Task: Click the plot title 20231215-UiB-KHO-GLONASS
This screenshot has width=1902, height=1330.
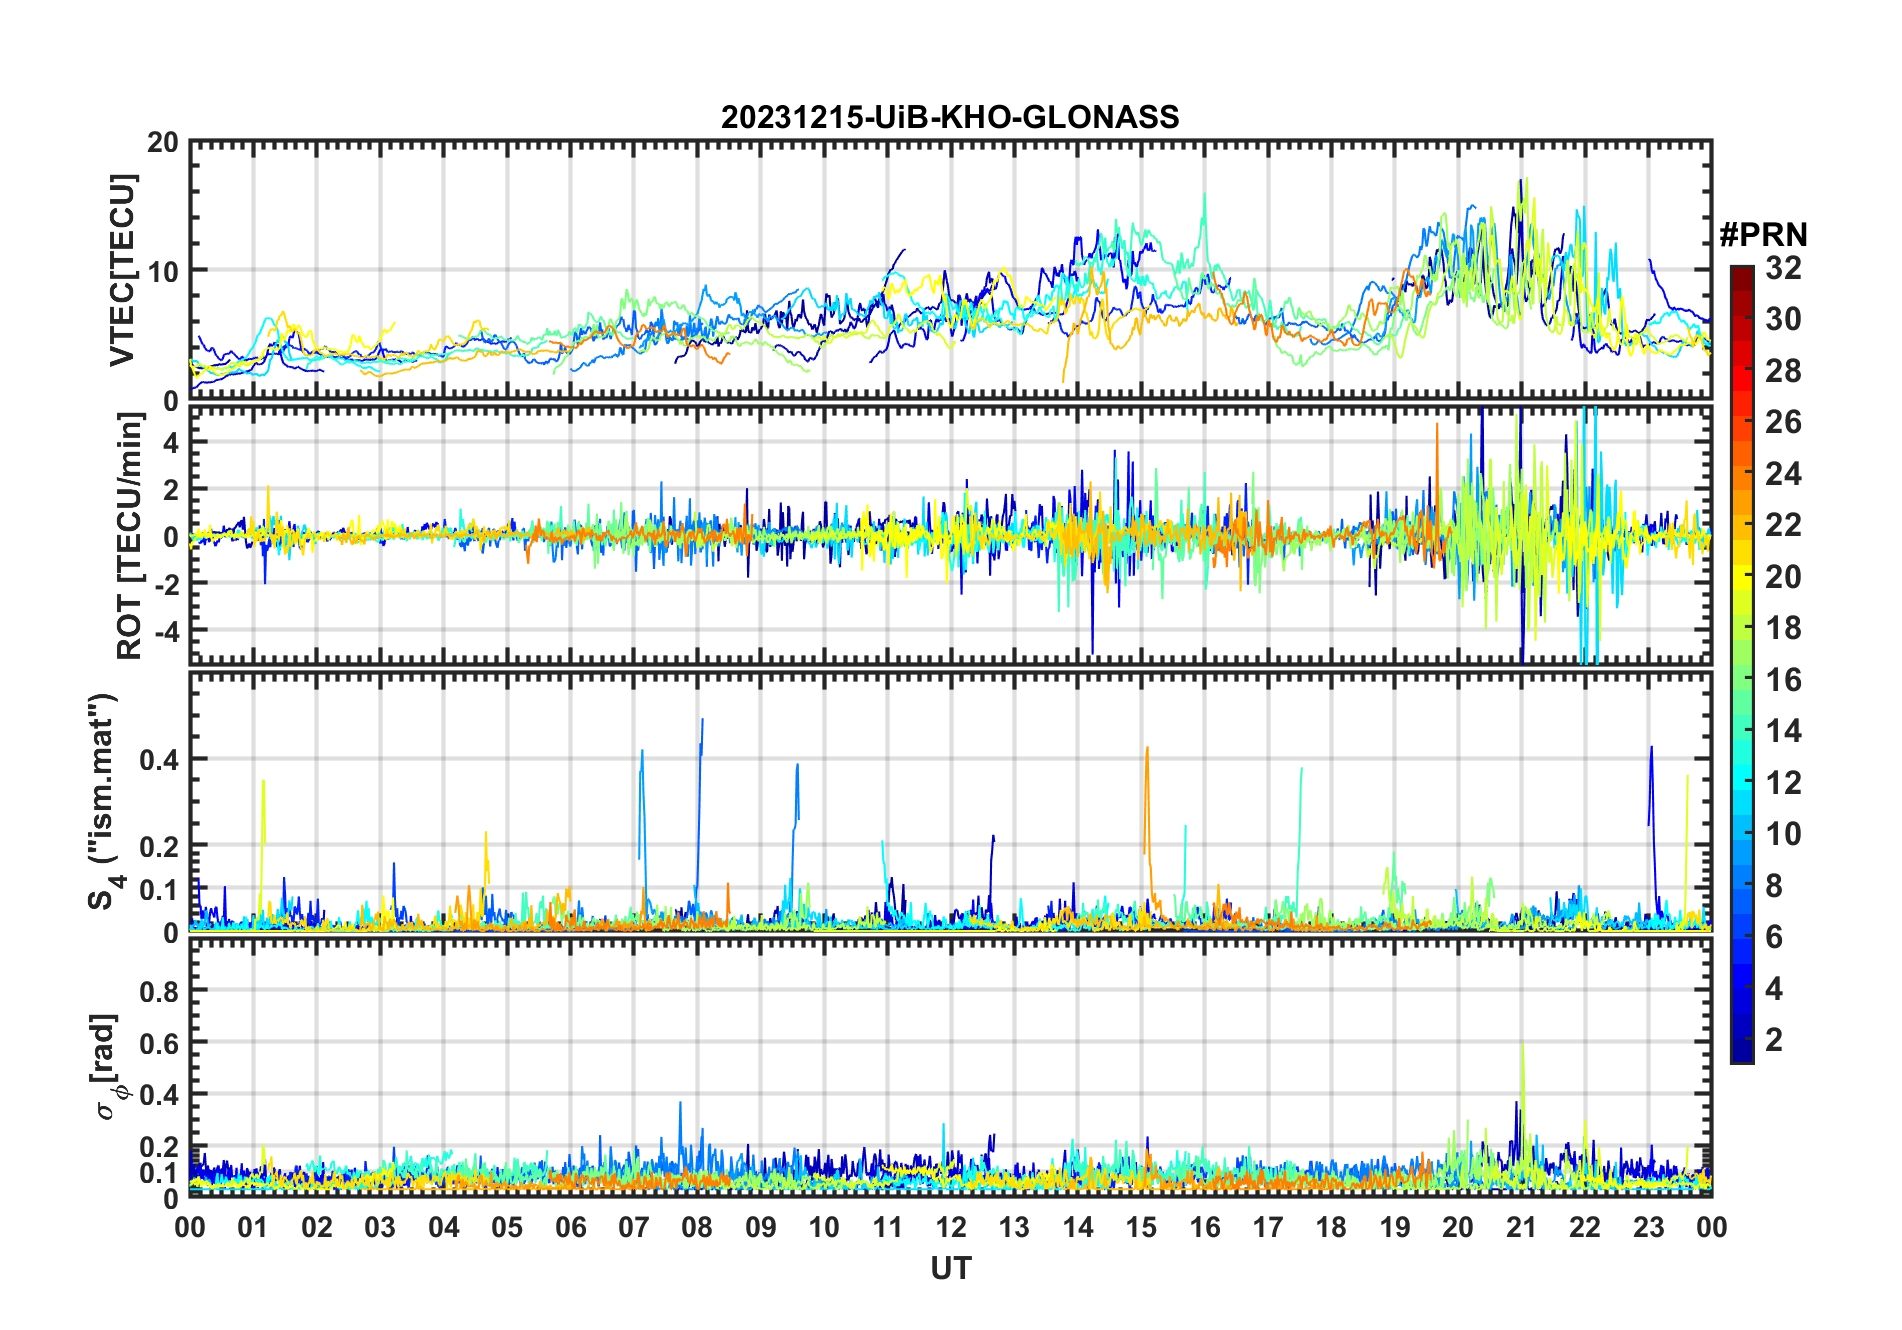Action: (950, 117)
